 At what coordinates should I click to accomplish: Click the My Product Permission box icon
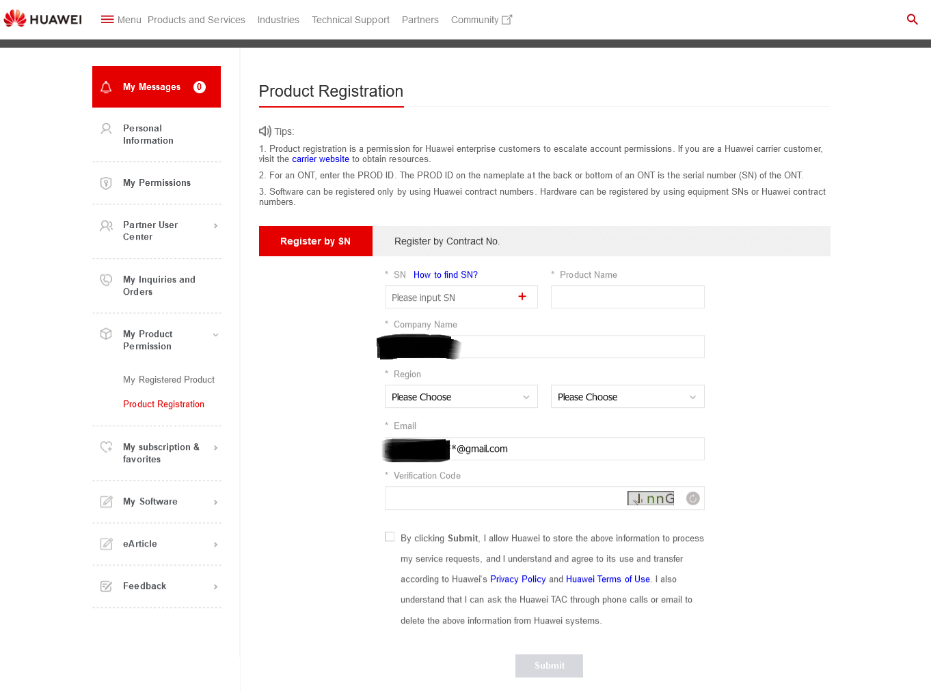coord(106,334)
